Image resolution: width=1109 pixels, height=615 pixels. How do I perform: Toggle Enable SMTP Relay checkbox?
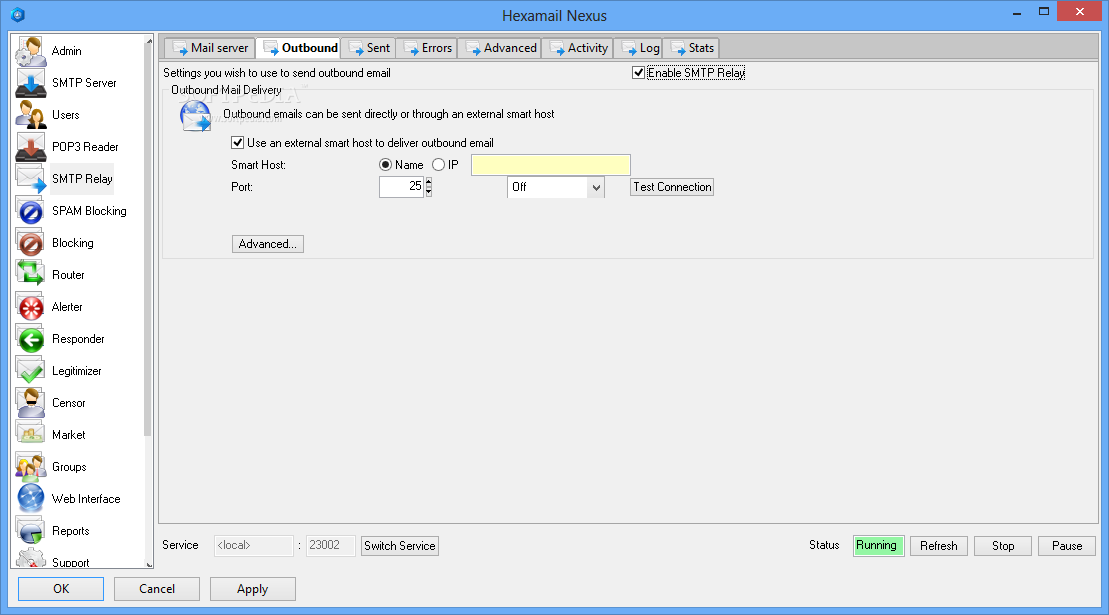pyautogui.click(x=638, y=73)
